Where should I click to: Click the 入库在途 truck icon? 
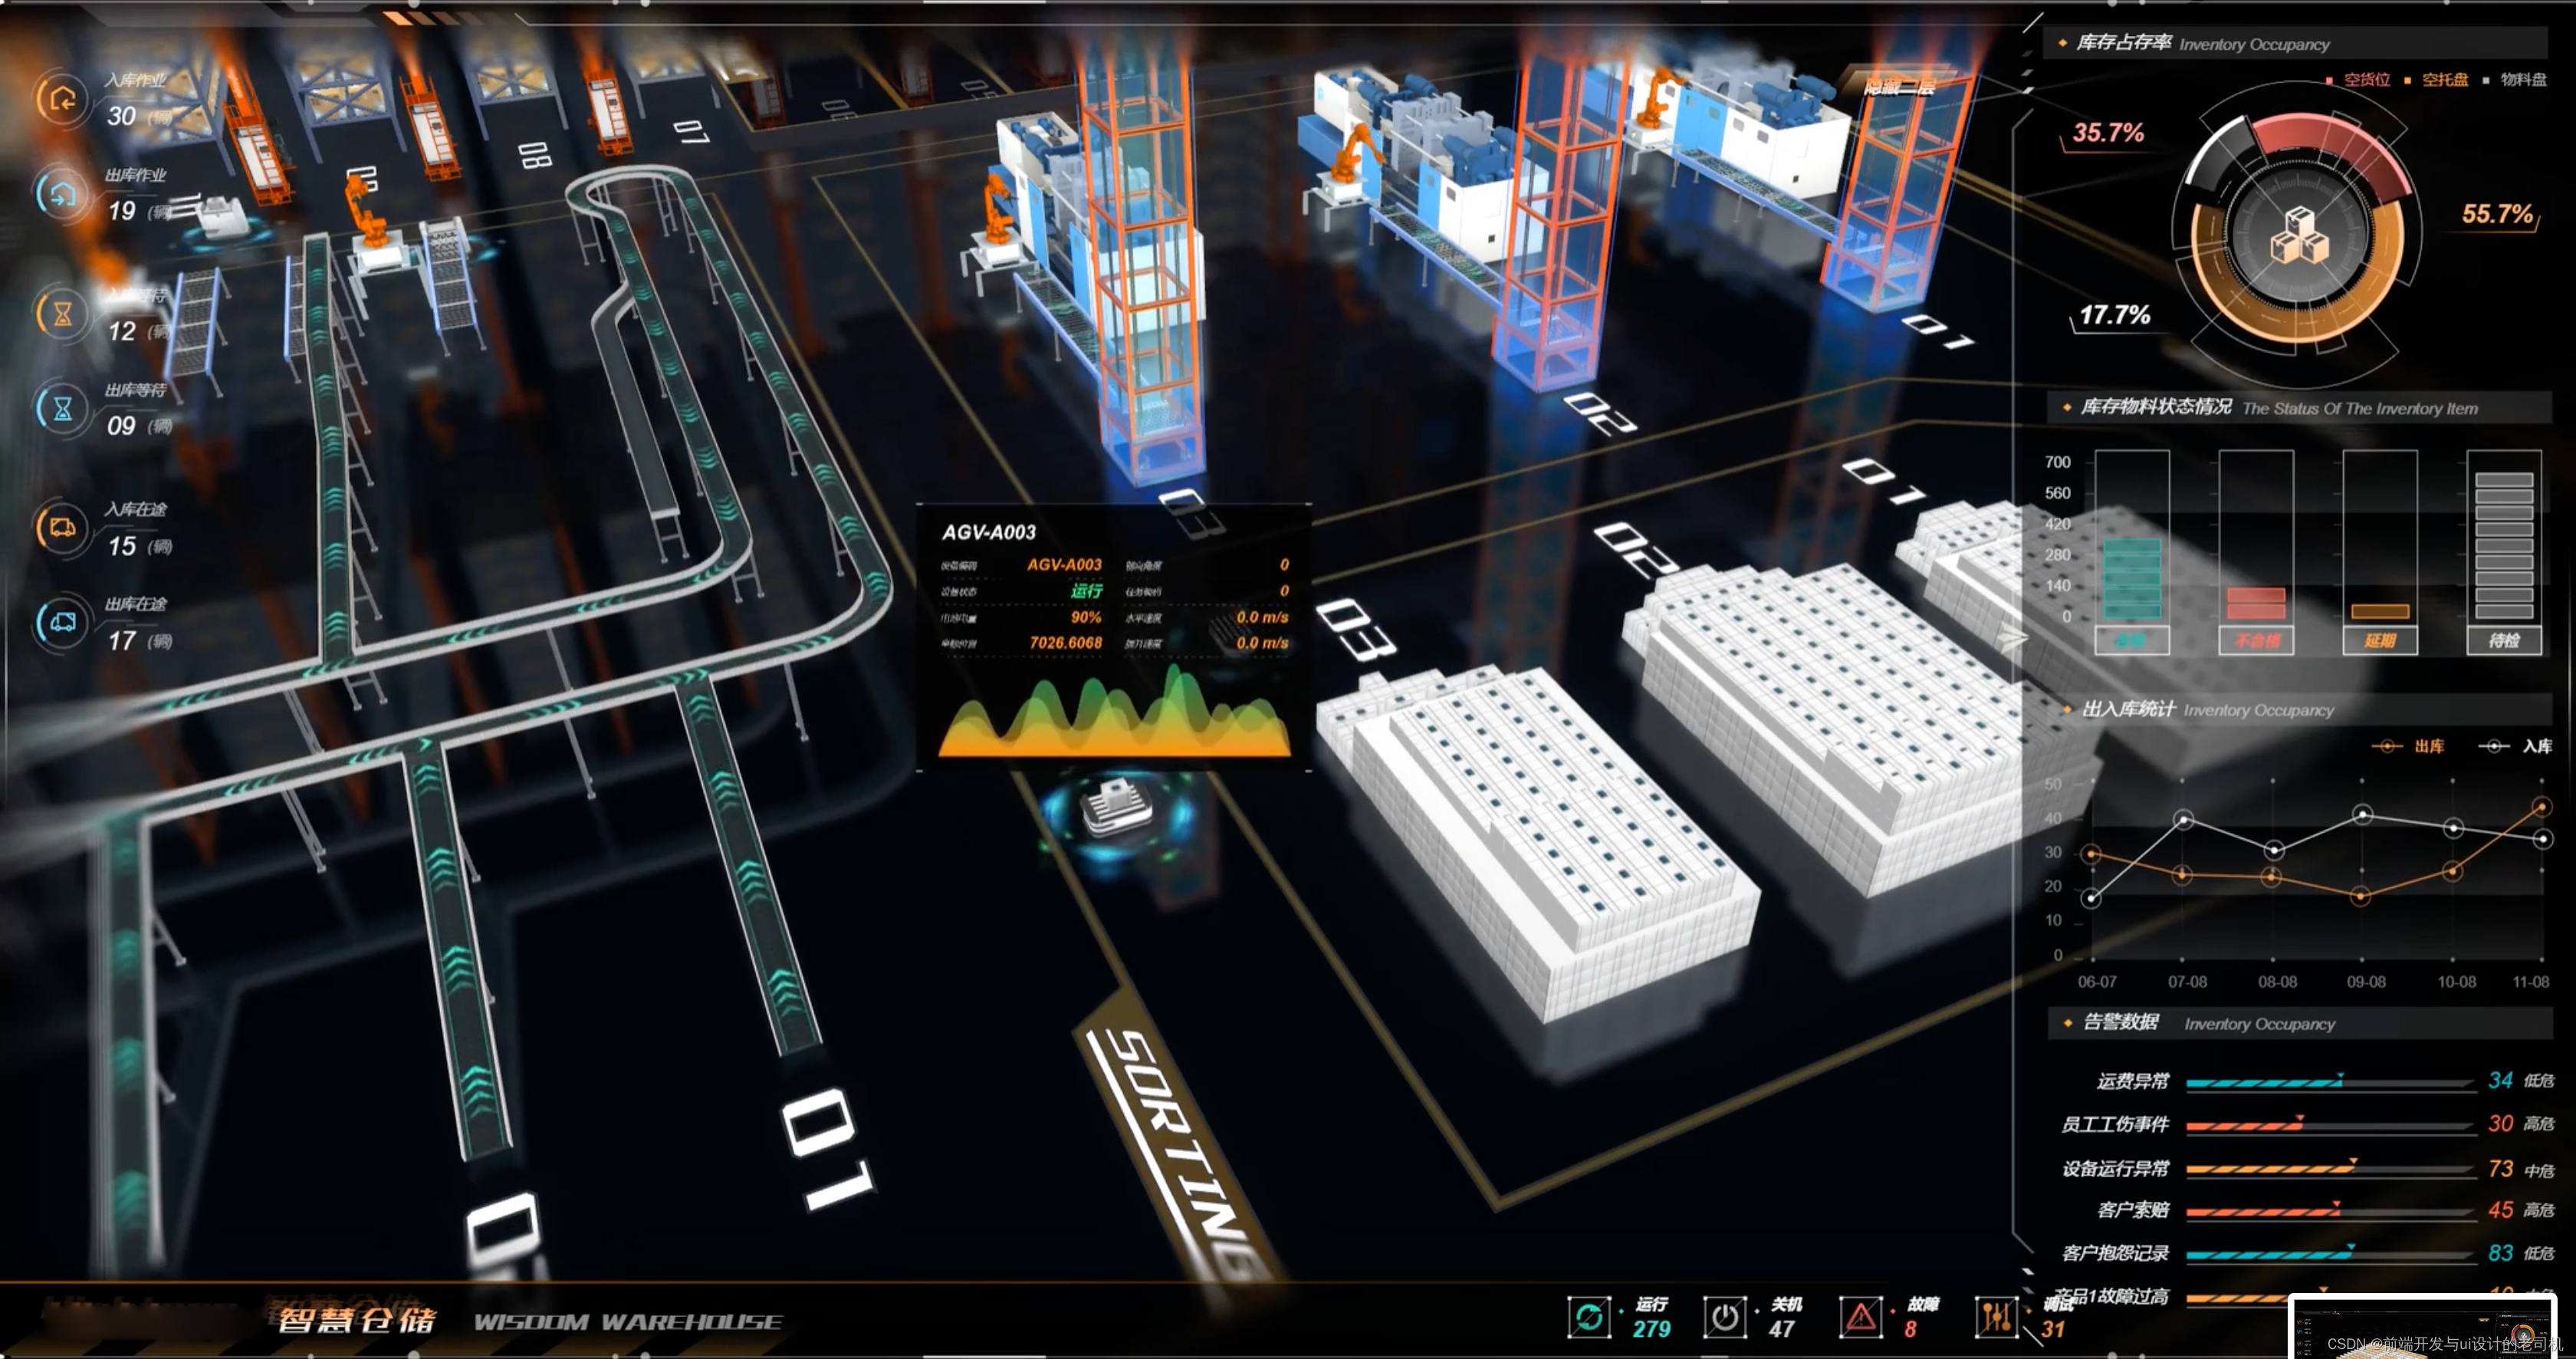click(61, 527)
